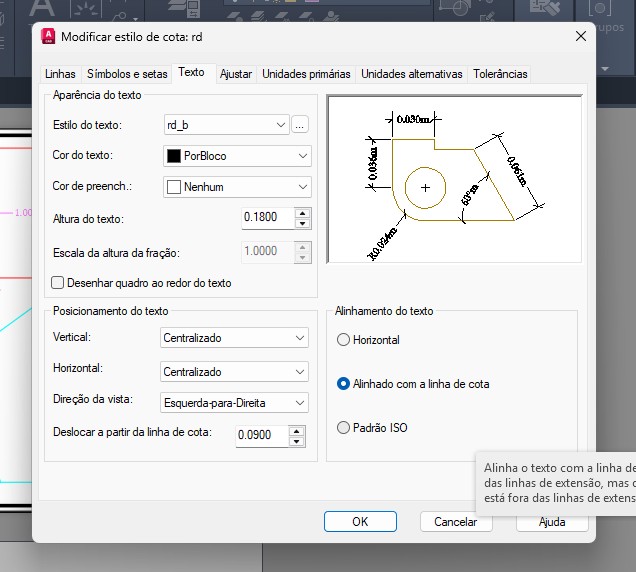Click the text style browse ellipsis button
636x572 pixels.
300,125
